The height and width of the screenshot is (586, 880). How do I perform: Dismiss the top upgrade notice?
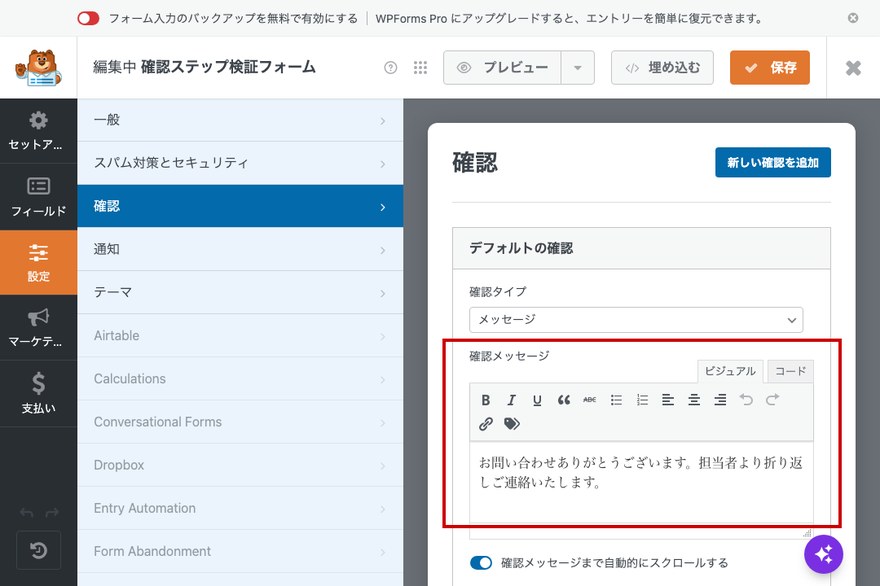pos(853,19)
